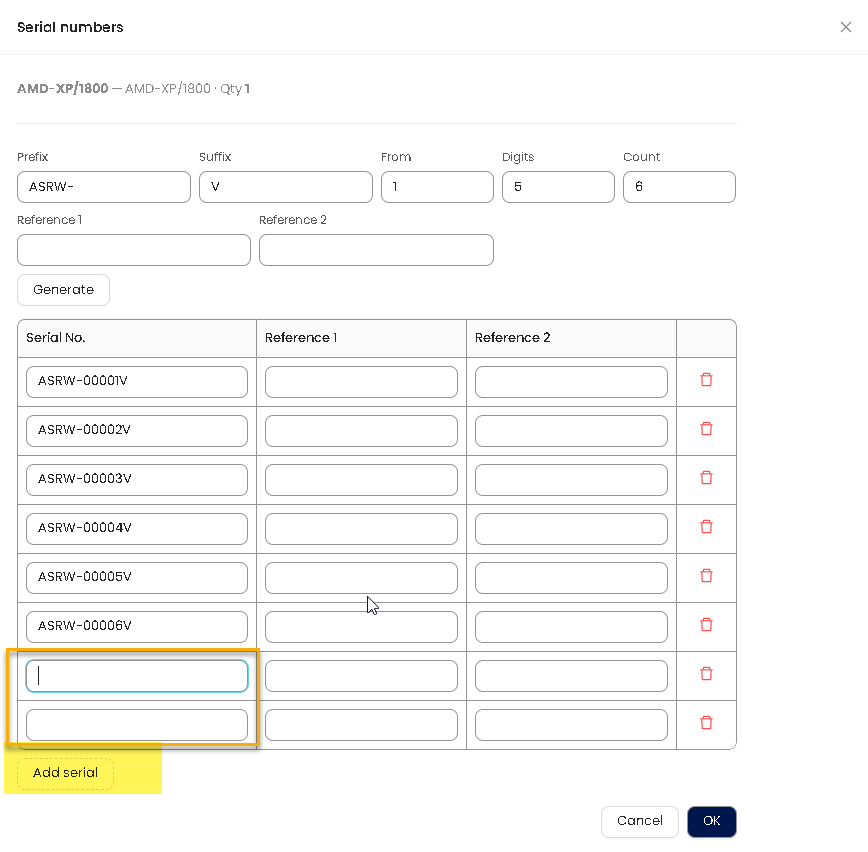This screenshot has height=852, width=868.
Task: Focus Reference 2 for ASRW-00002V
Action: [571, 431]
